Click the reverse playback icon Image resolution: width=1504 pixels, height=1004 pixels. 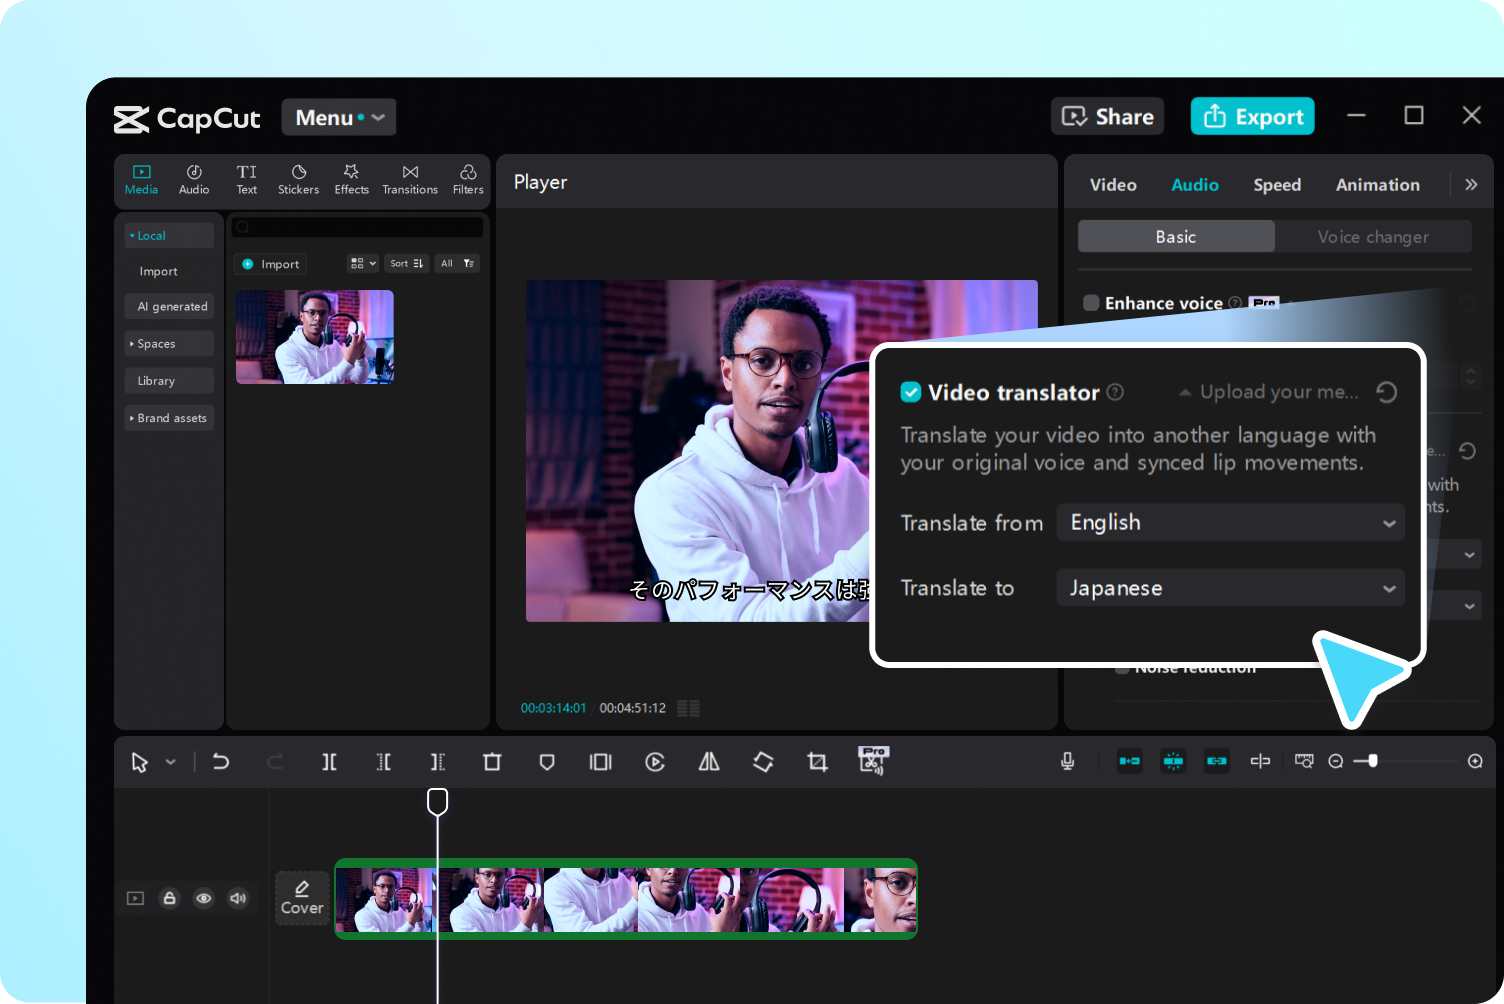coord(655,762)
